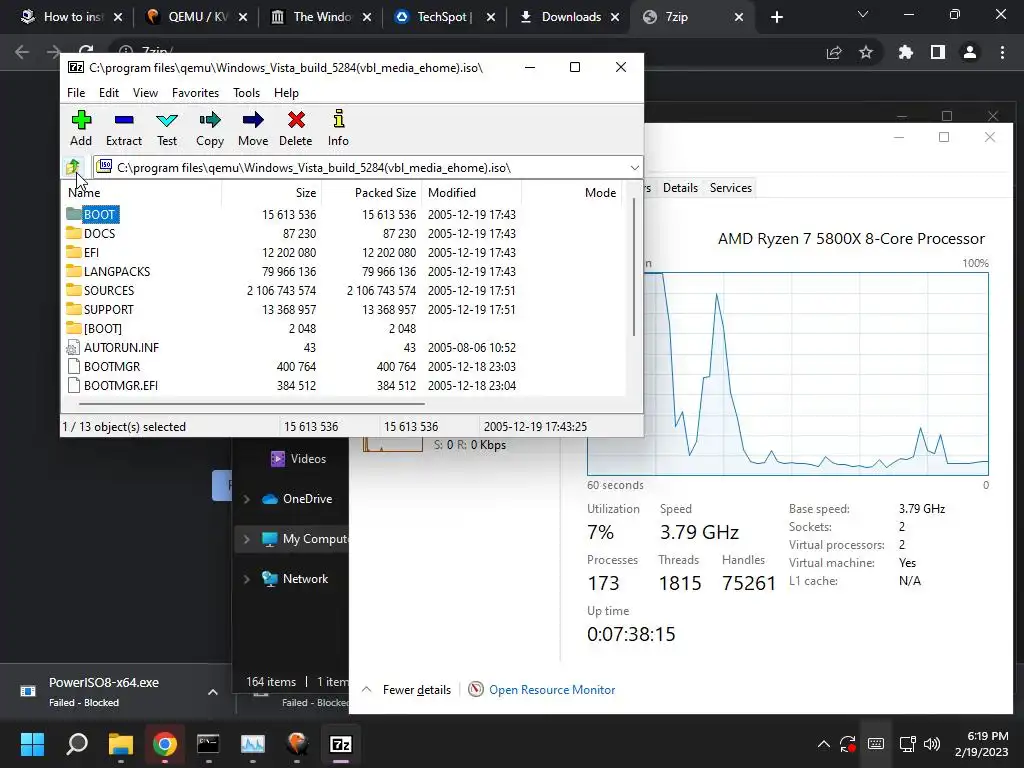Toggle Chrome side panel icon

(x=938, y=52)
